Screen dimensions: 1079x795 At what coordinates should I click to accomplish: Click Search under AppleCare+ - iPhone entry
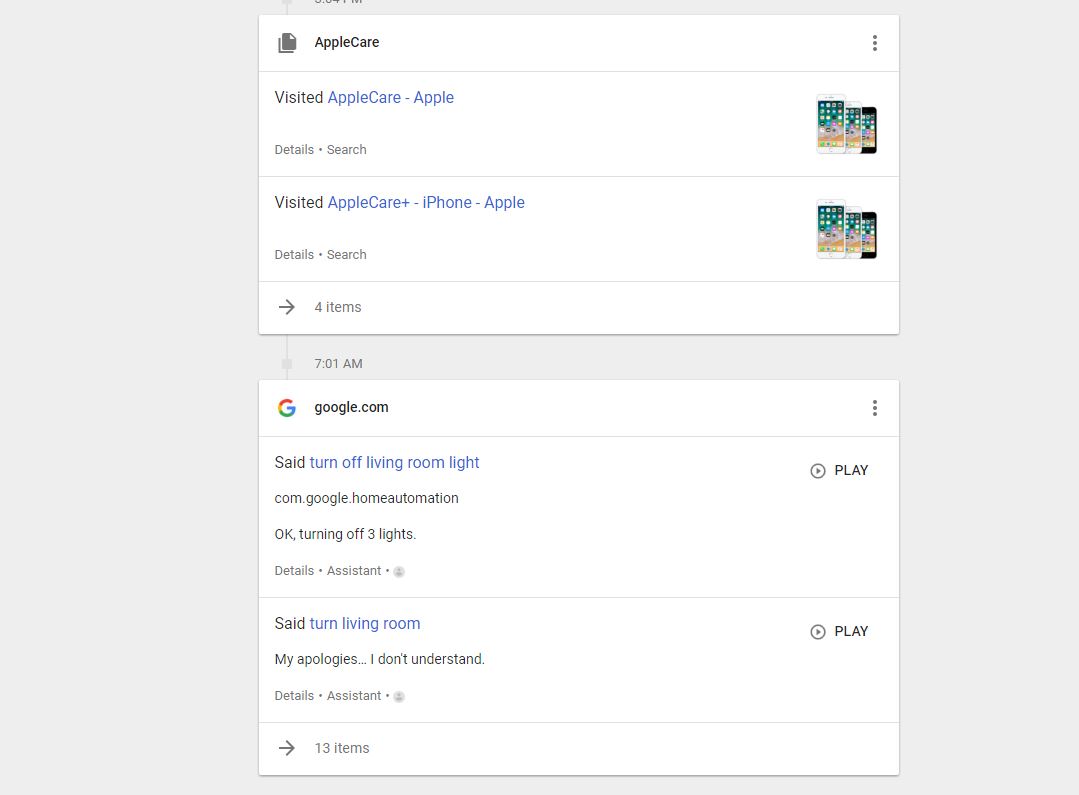point(346,255)
